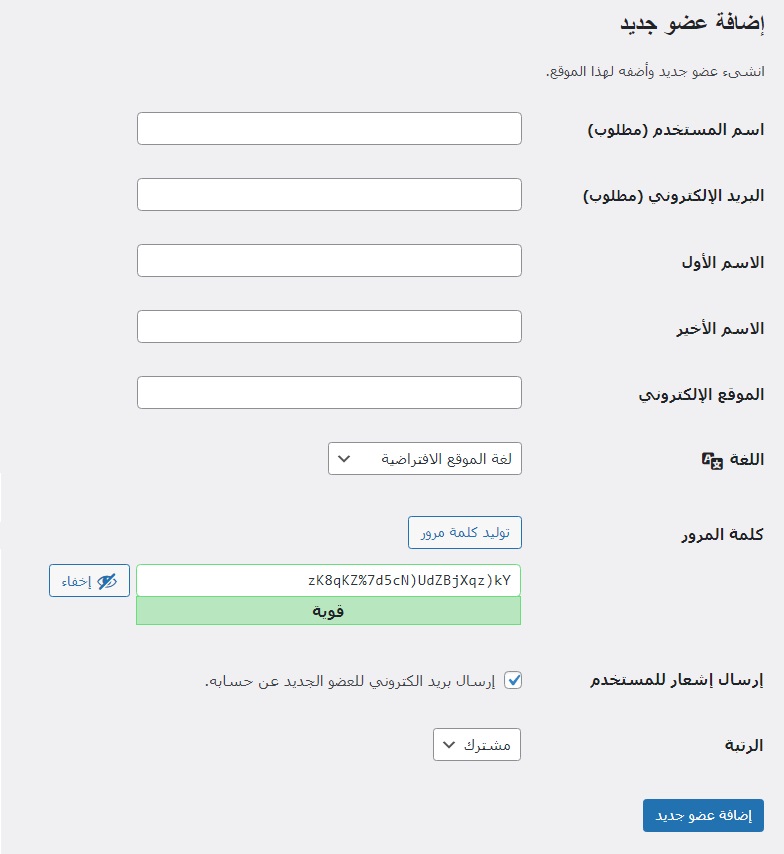Image resolution: width=784 pixels, height=854 pixels.
Task: Focus the username input field
Action: 329,129
